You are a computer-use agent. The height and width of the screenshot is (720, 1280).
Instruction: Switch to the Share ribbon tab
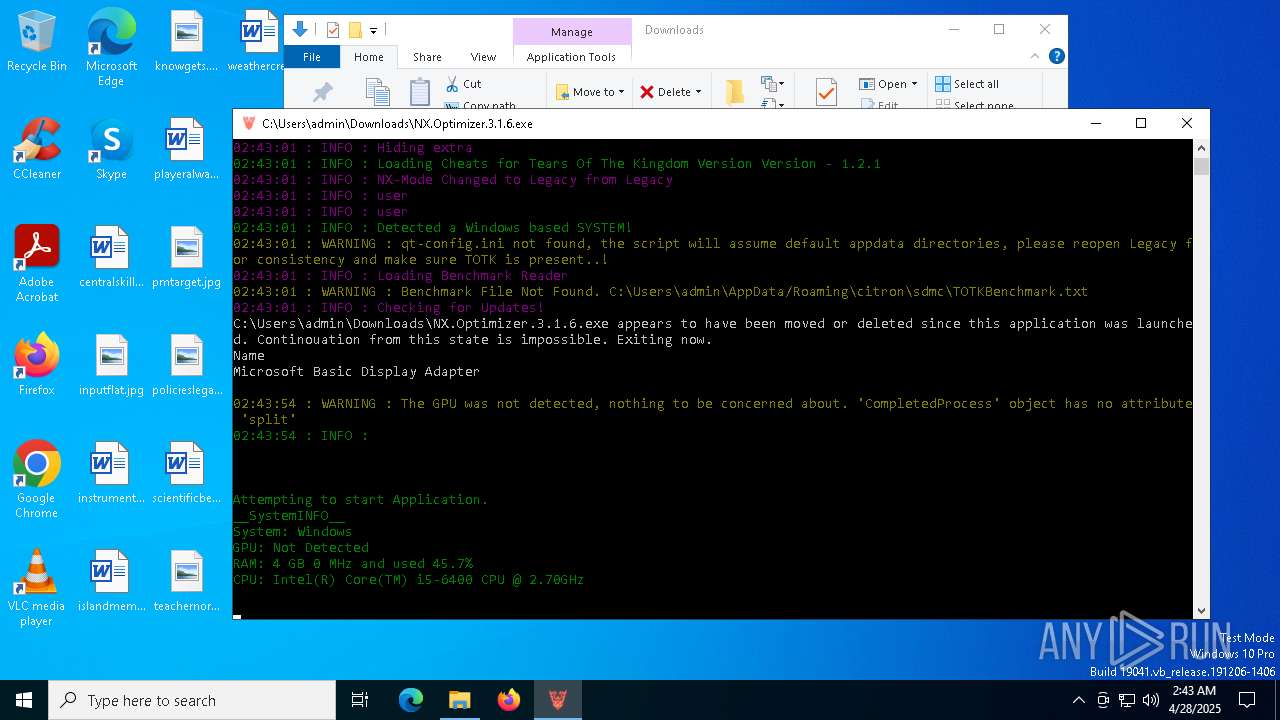pyautogui.click(x=427, y=57)
